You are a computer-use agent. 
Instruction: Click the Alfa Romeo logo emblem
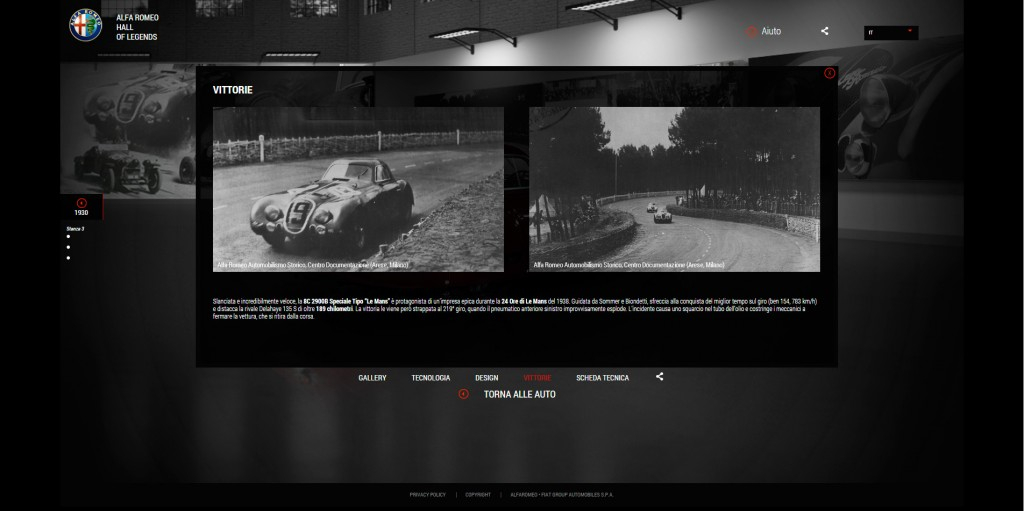(86, 25)
